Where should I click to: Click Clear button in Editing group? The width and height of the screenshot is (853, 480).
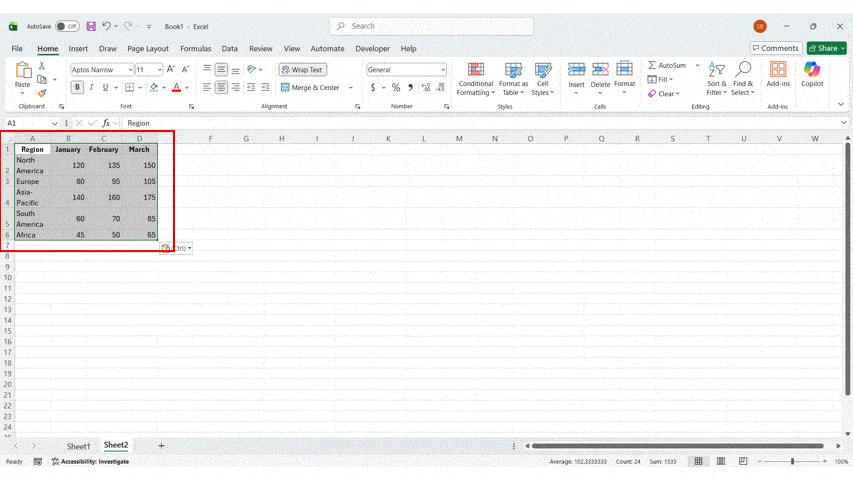click(x=664, y=94)
